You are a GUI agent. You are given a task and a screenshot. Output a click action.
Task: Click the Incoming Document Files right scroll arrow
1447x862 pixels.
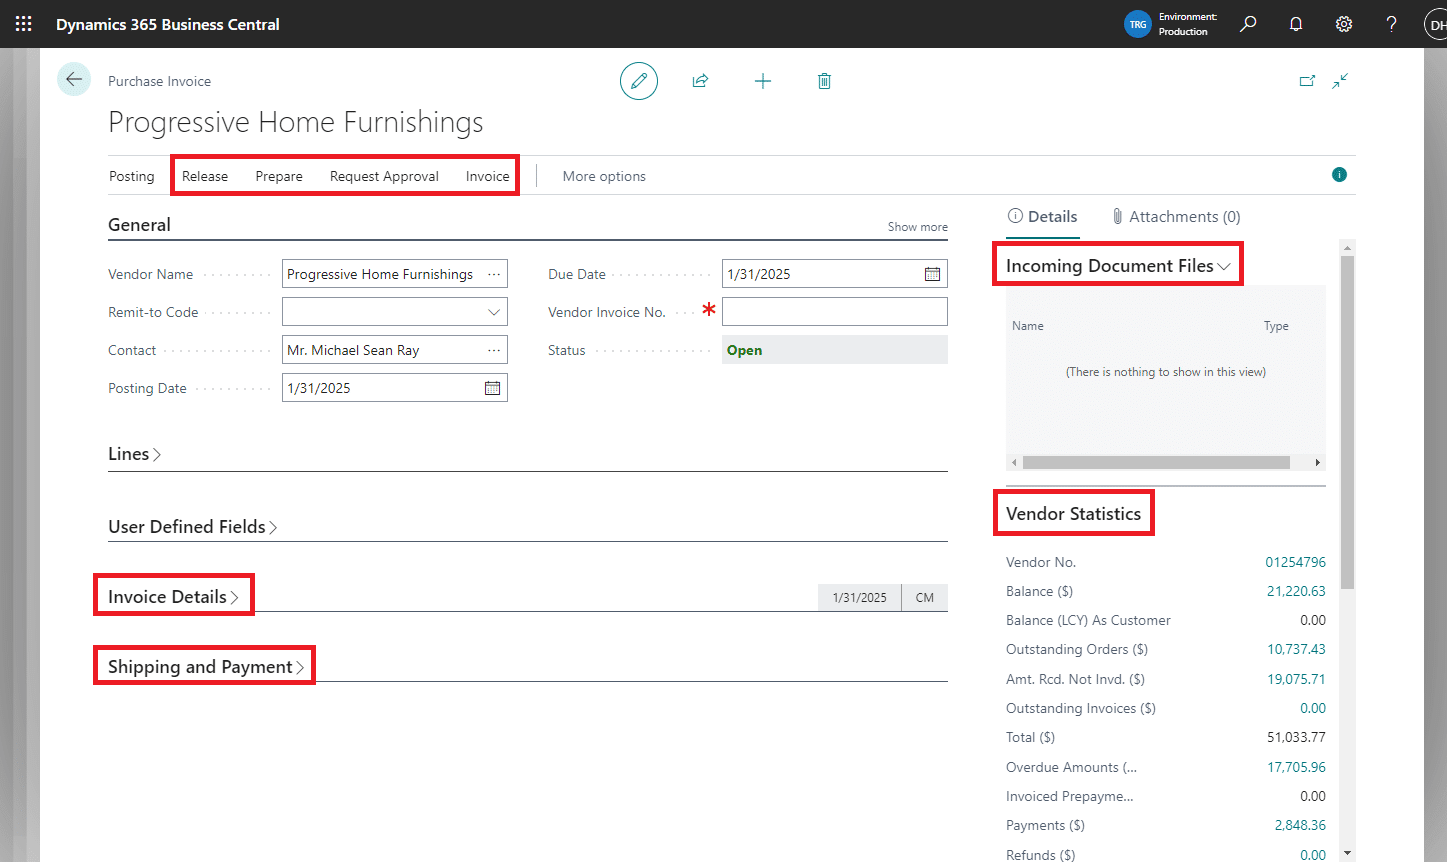(x=1318, y=462)
